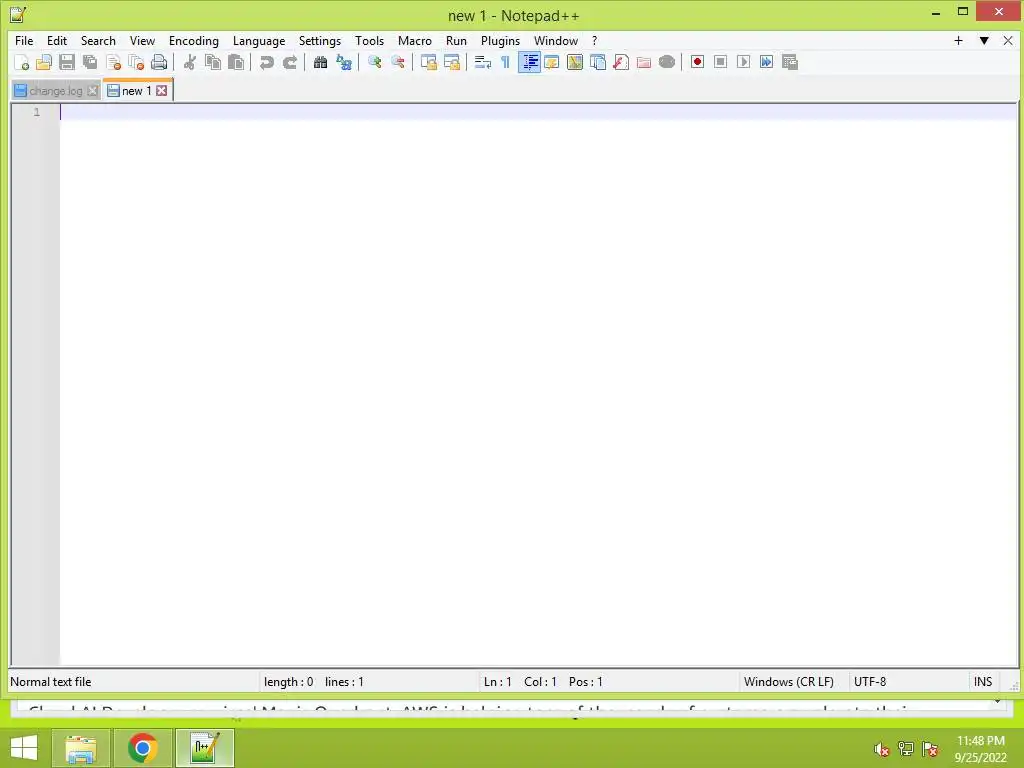Open the Plugins menu
This screenshot has height=768, width=1024.
pos(500,40)
